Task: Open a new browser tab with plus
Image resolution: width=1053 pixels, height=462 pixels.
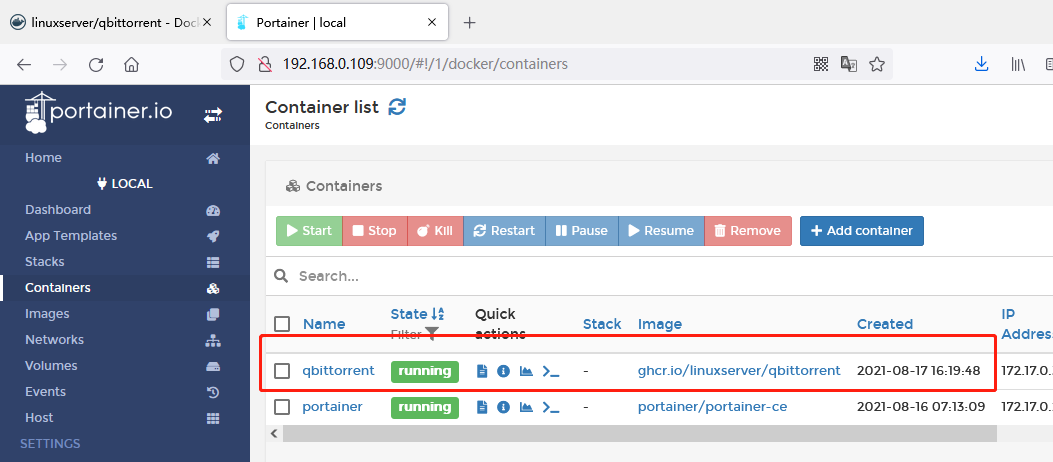Action: [469, 23]
